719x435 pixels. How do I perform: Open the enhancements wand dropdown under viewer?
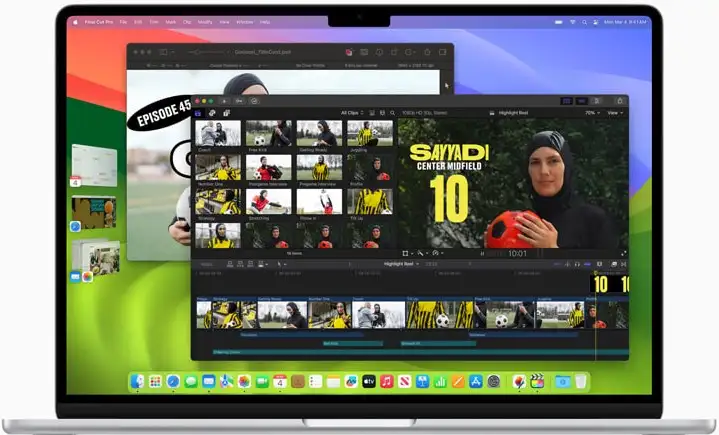click(x=422, y=253)
